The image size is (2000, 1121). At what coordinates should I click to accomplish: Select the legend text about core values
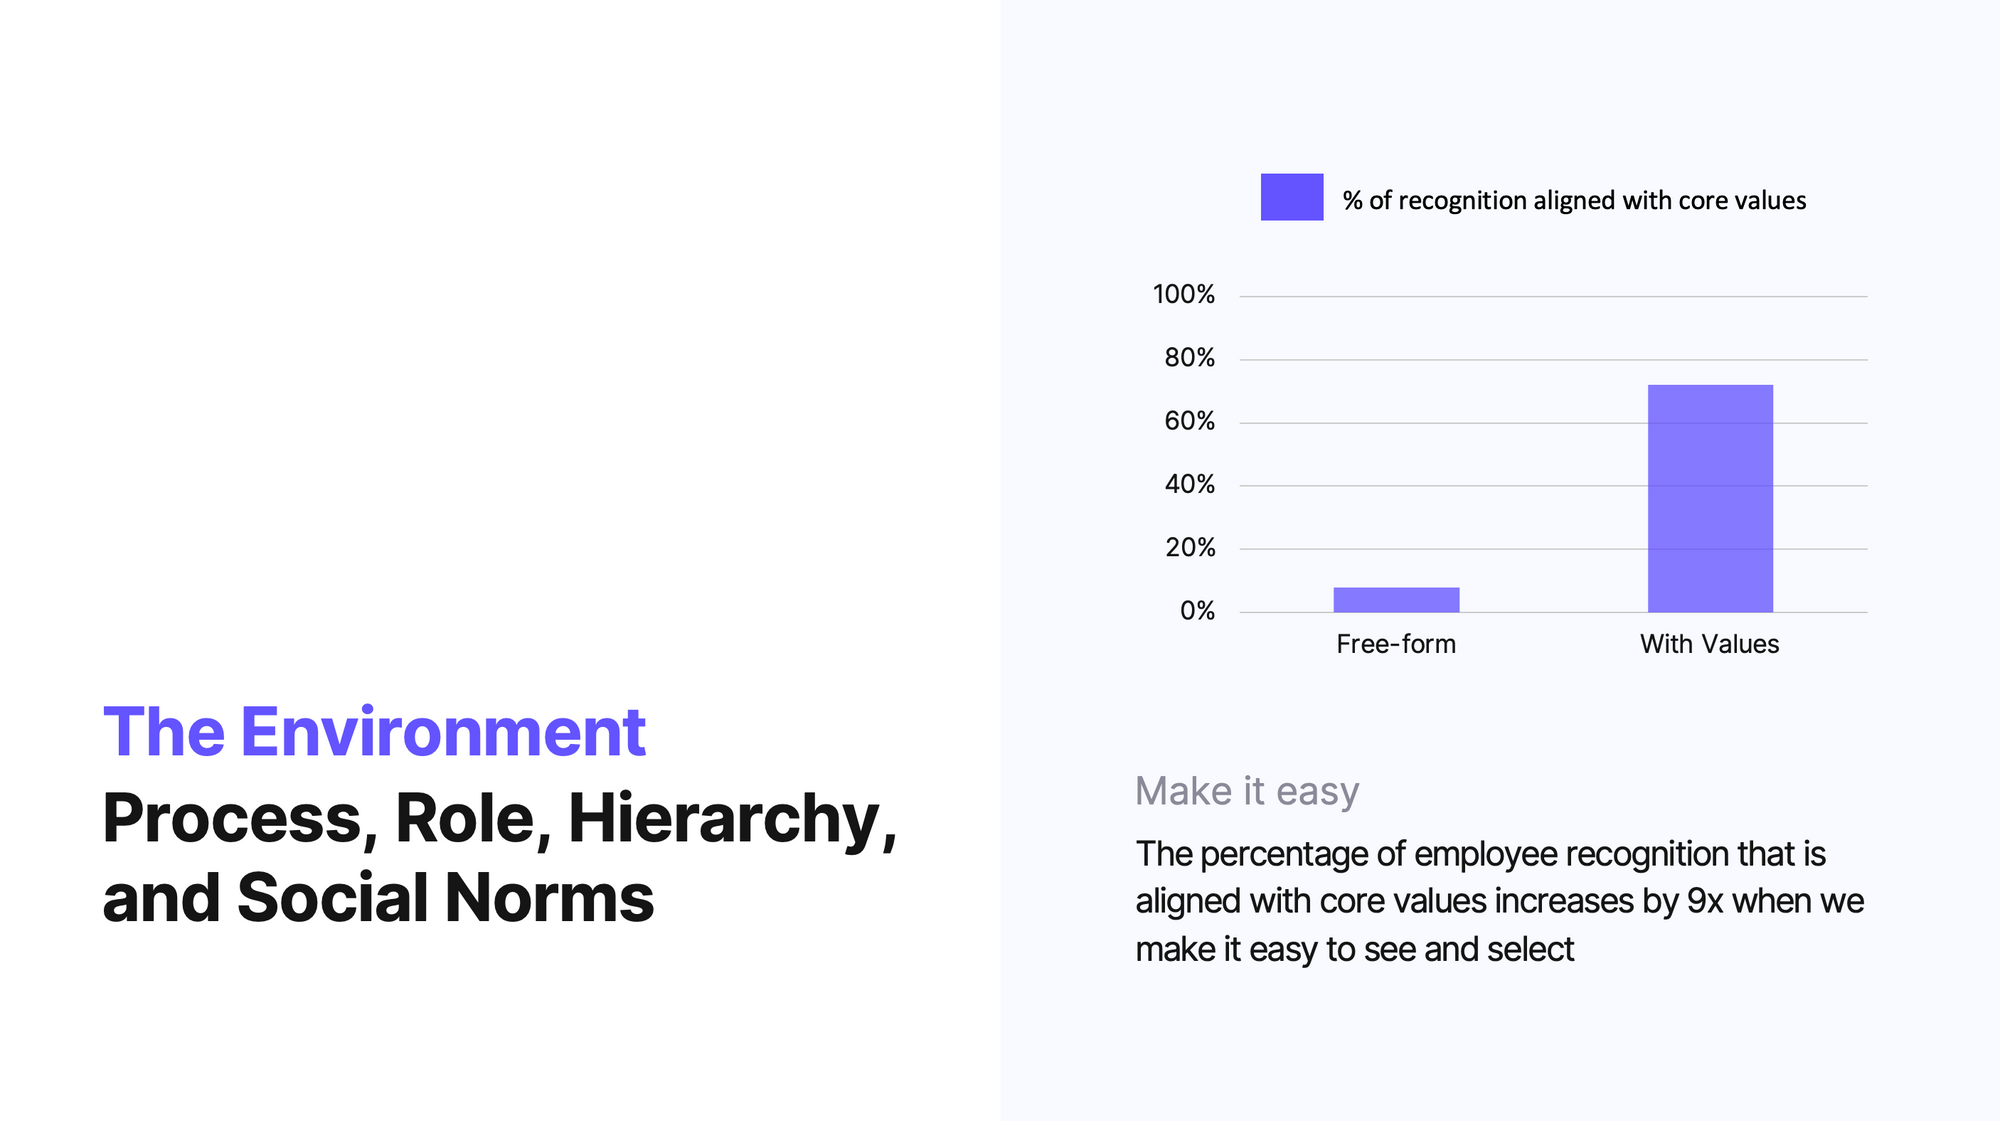click(1574, 200)
